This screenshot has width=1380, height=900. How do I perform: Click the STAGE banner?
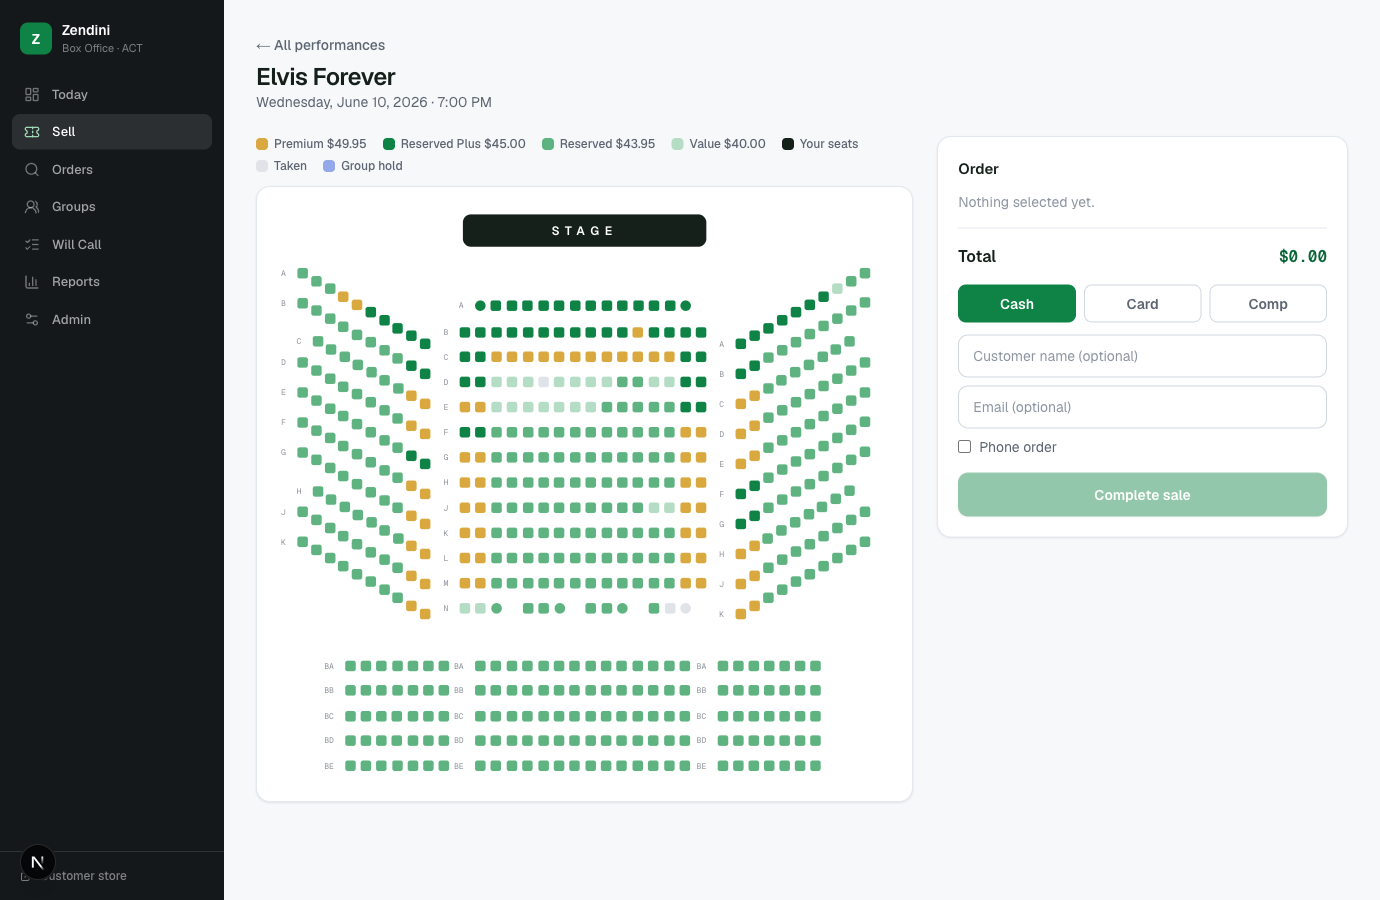(584, 231)
